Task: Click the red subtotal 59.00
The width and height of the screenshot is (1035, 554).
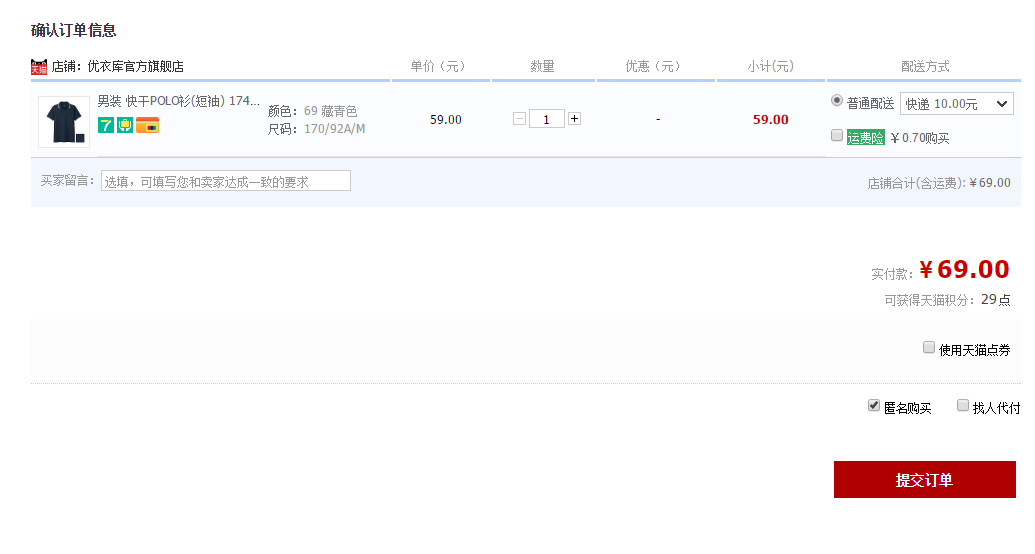Action: (x=770, y=120)
